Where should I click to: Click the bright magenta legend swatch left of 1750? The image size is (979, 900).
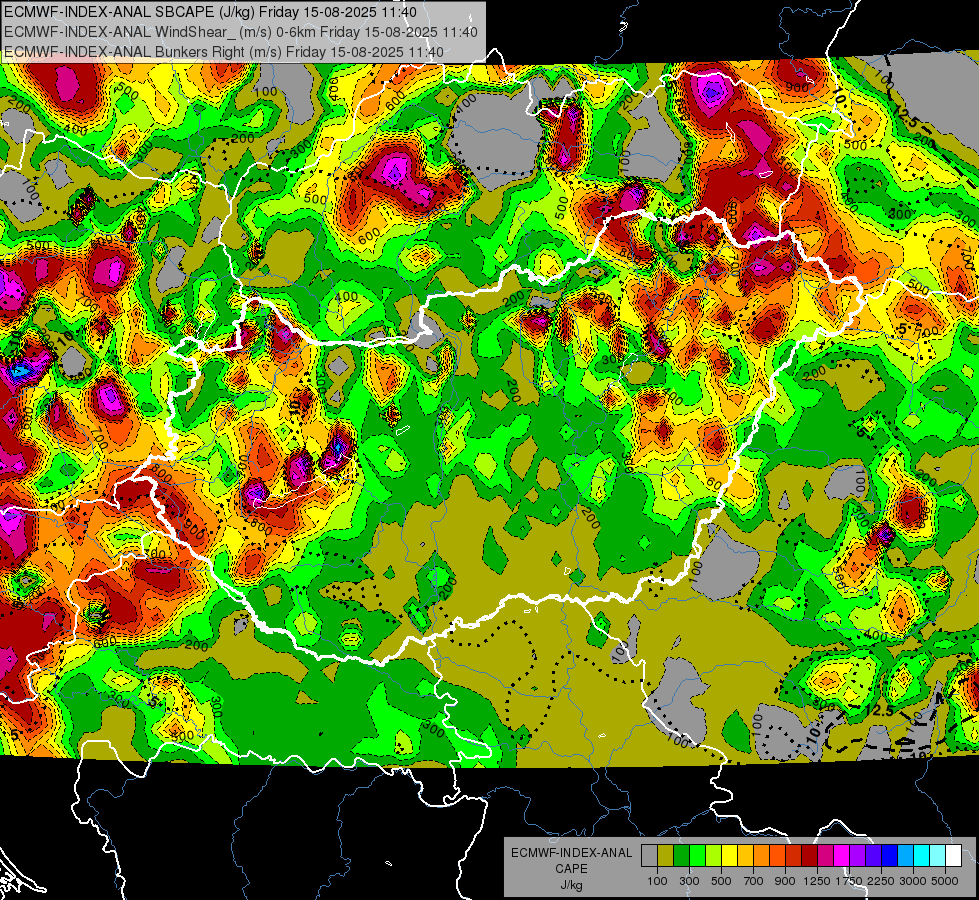[842, 856]
